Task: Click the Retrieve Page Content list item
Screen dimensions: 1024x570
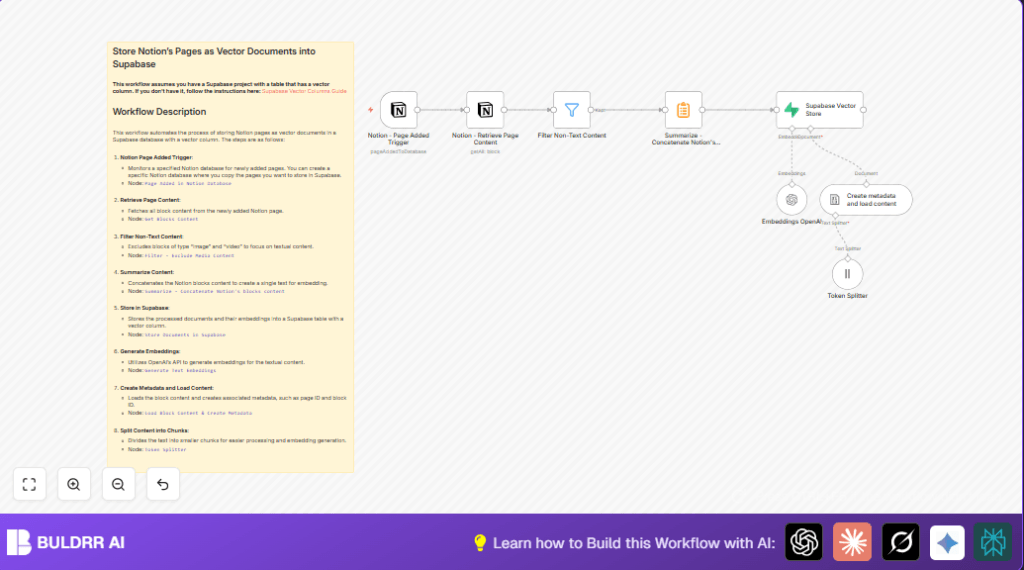Action: tap(150, 200)
